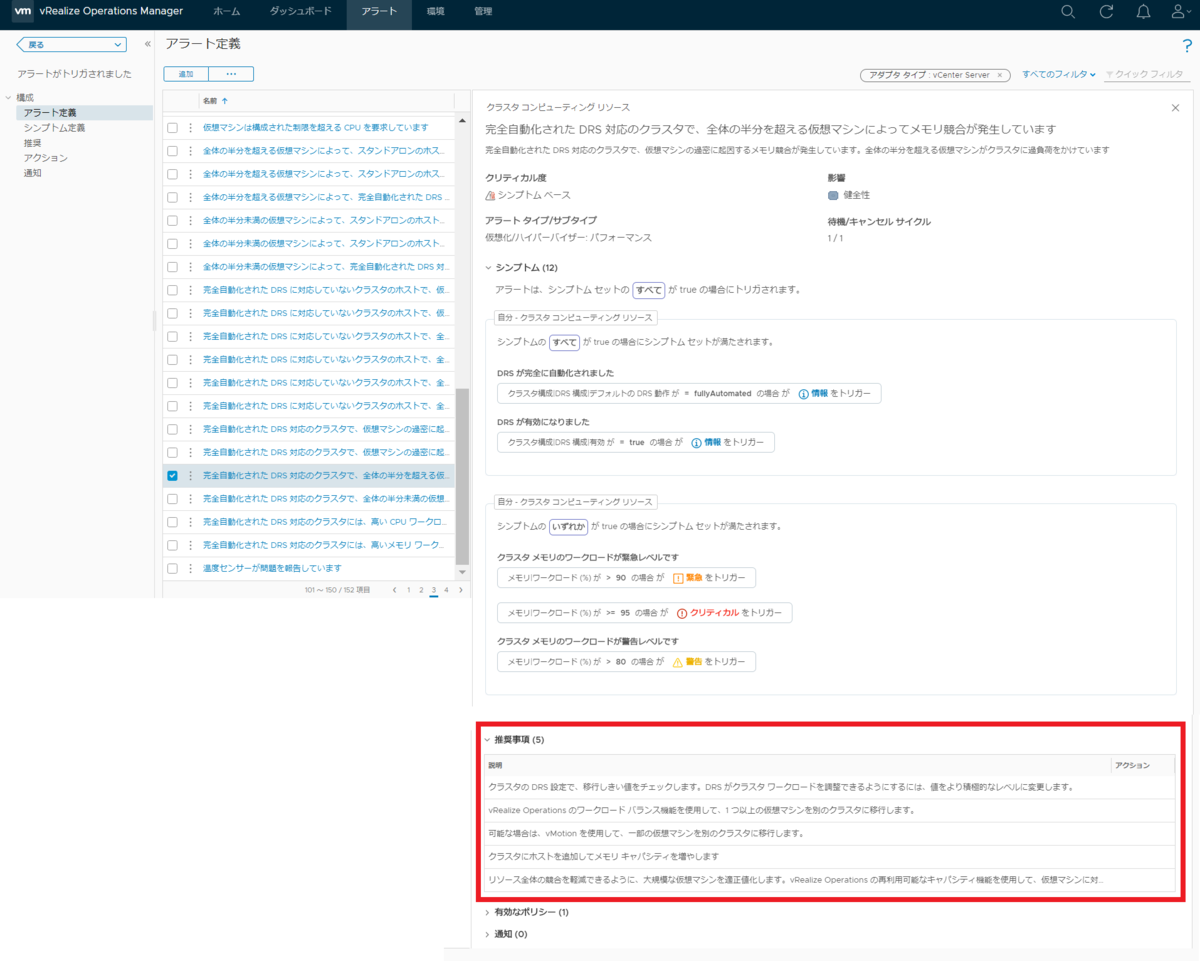Screen dimensions: 1200x961
Task: Click the refresh icon in top bar
Action: pos(1106,12)
